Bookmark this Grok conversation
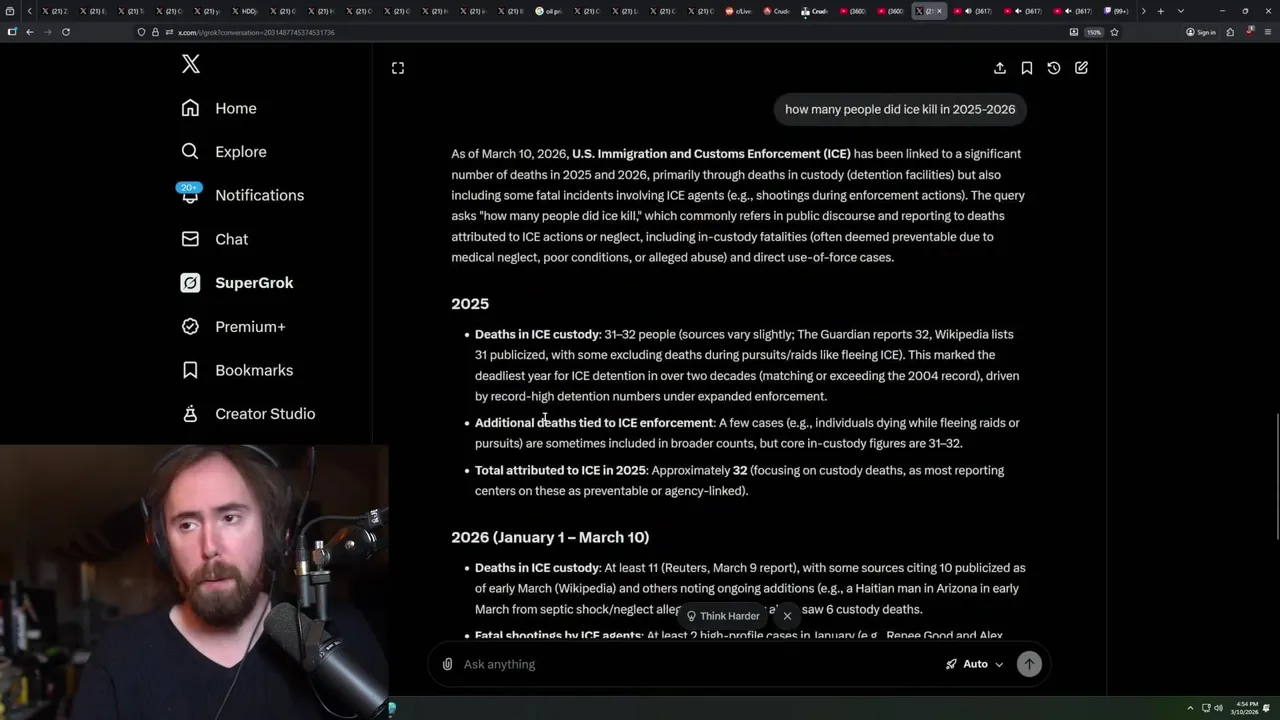The image size is (1280, 720). coord(1027,68)
